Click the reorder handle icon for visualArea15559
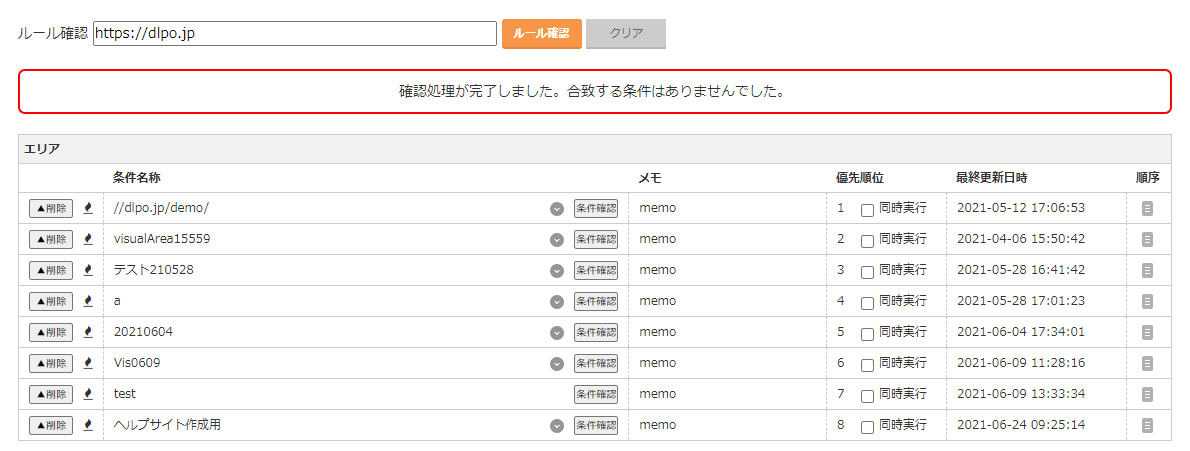This screenshot has height=451, width=1190. coord(1148,240)
